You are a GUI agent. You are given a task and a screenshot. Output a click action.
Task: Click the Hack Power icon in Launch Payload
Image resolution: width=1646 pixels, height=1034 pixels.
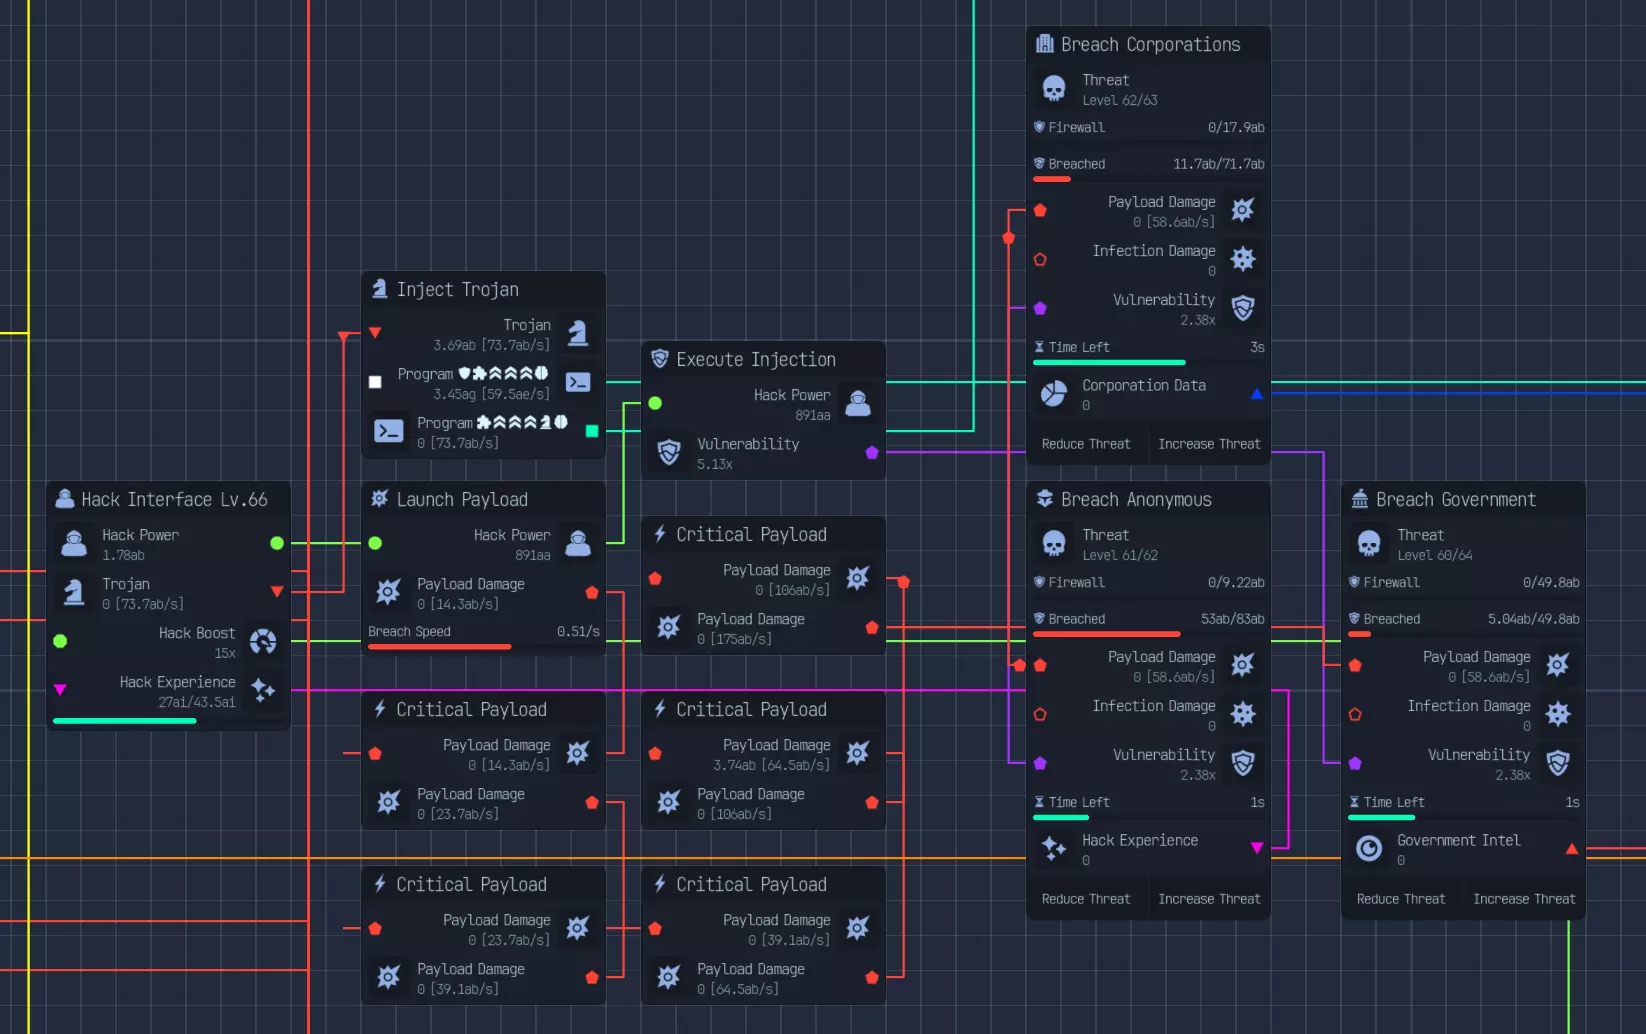click(x=578, y=544)
